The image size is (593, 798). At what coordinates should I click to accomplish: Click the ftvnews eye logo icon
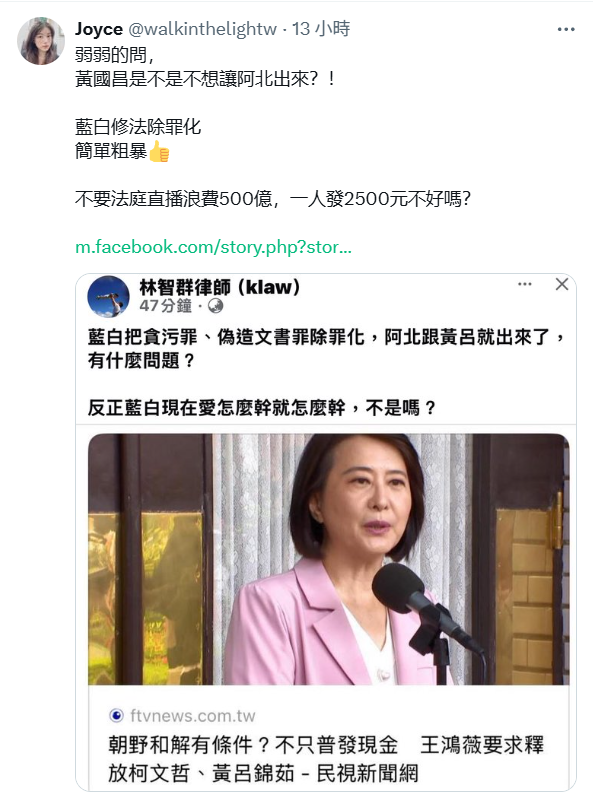(x=116, y=716)
